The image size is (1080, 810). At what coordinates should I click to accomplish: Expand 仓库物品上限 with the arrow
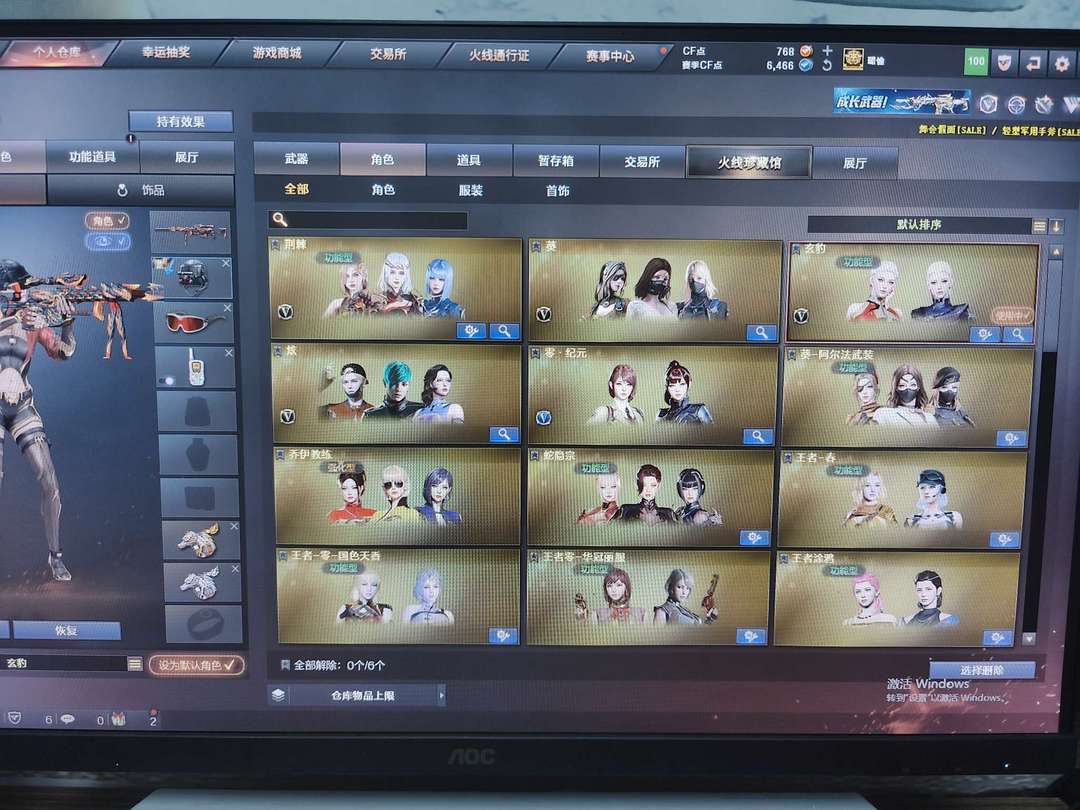click(x=442, y=696)
